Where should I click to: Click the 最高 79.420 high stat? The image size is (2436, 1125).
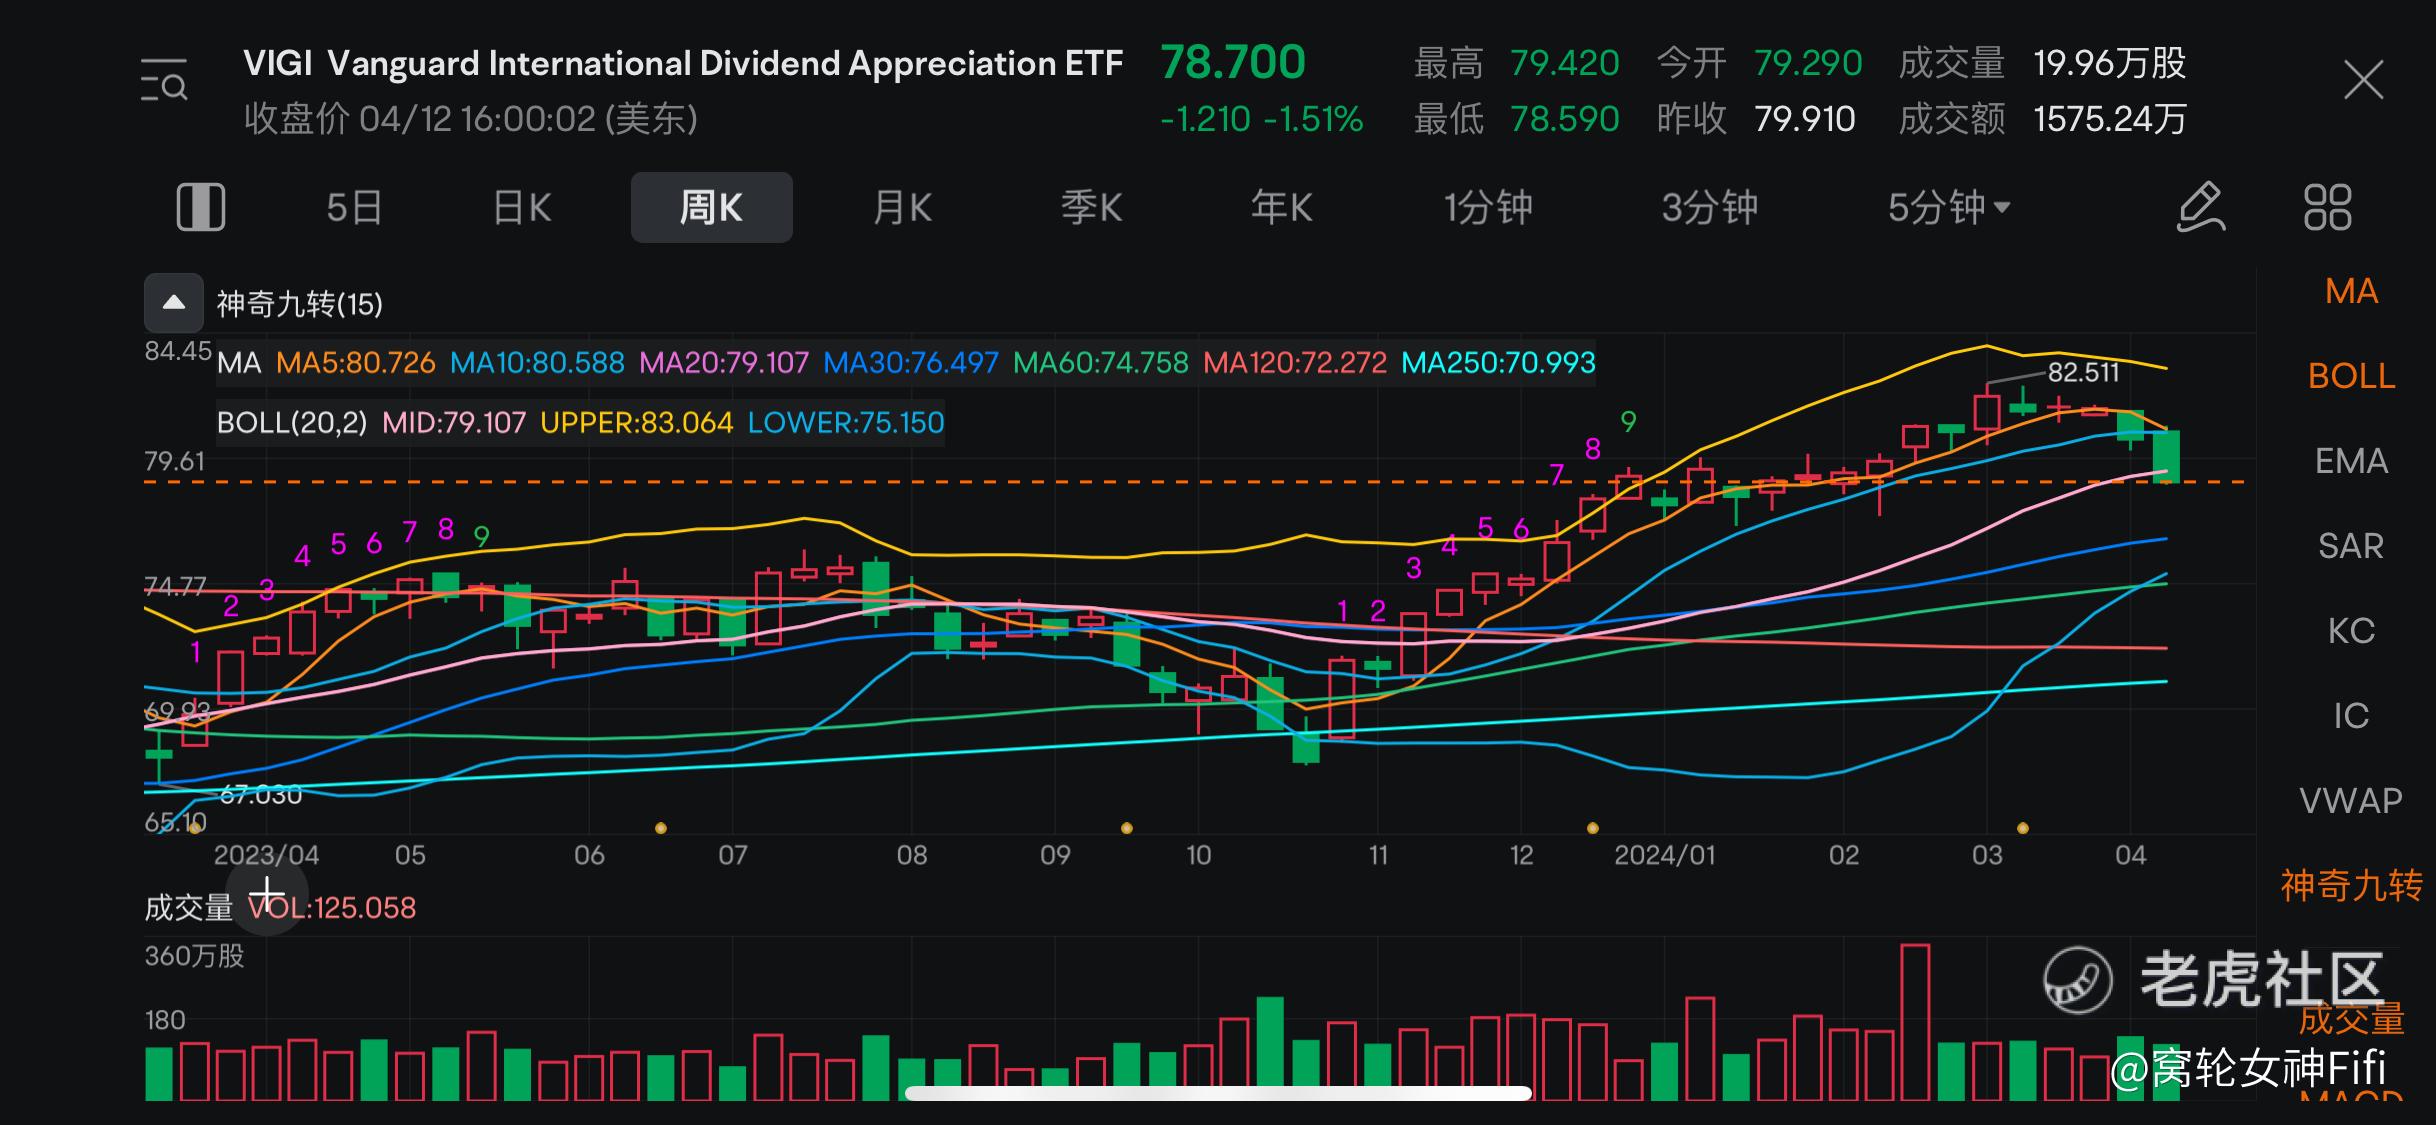tap(1516, 63)
